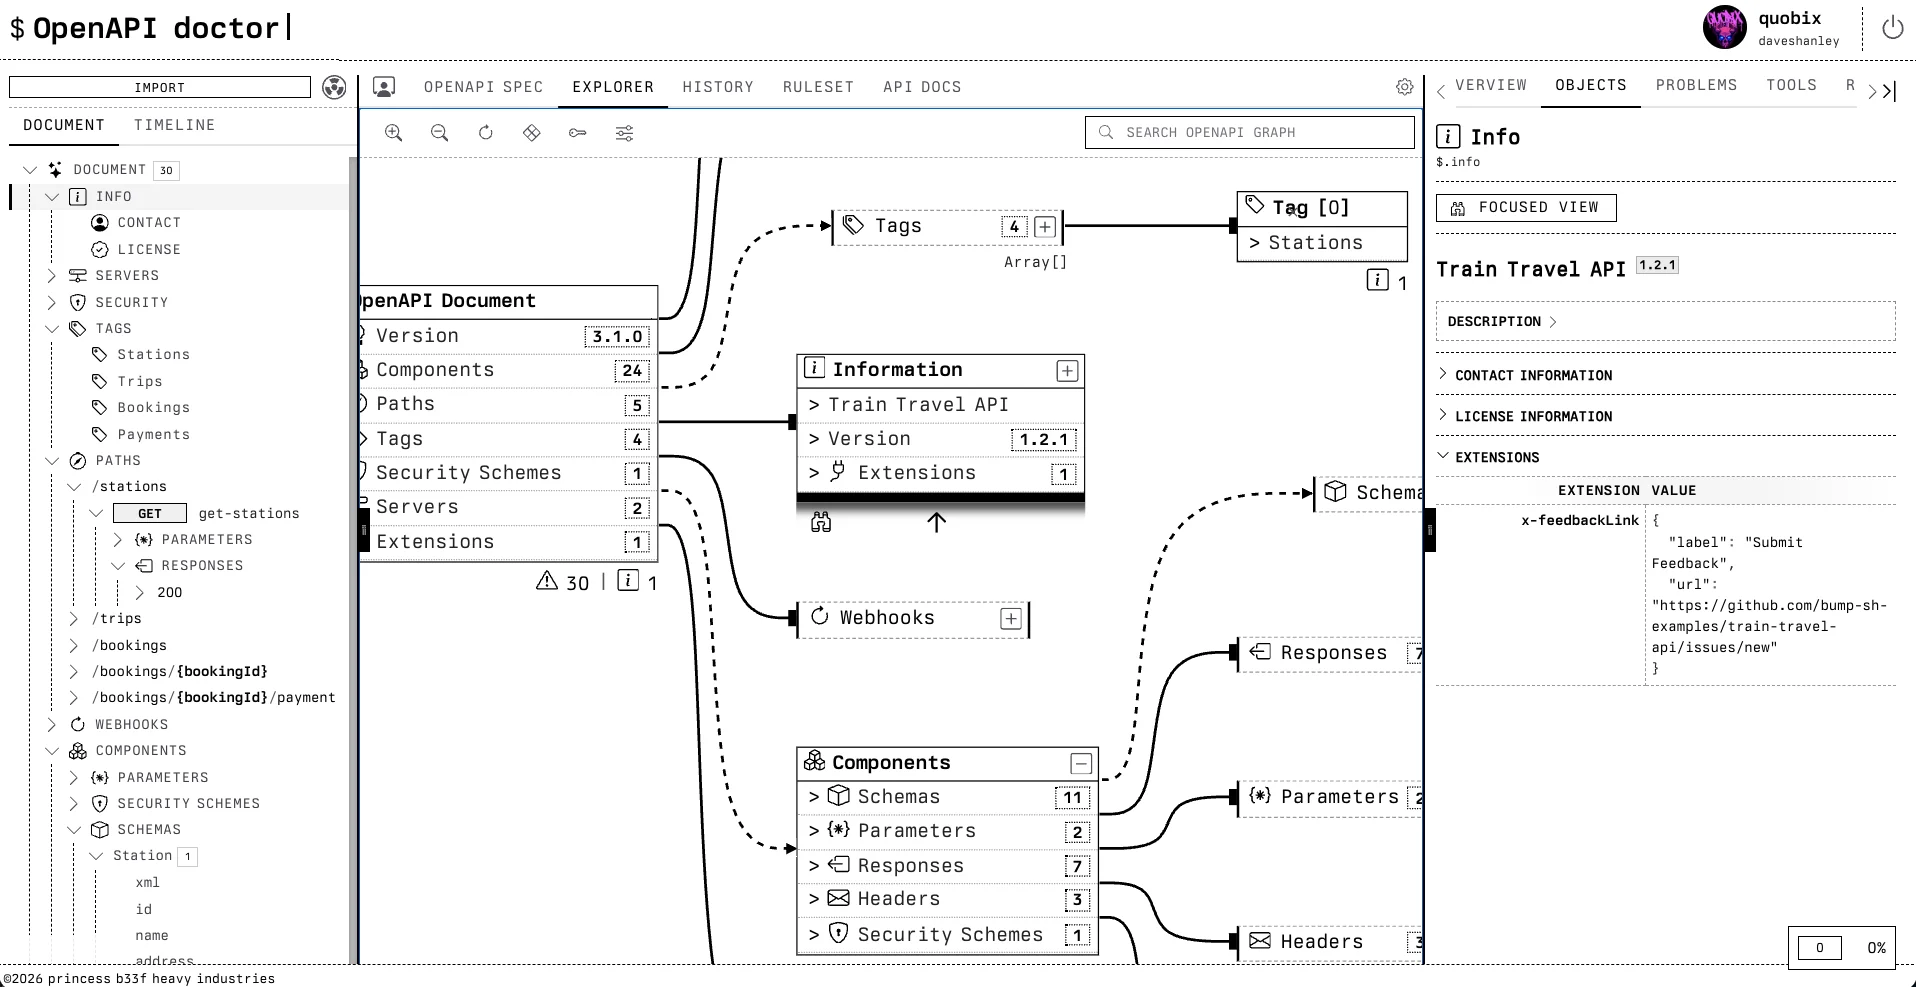This screenshot has width=1916, height=987.
Task: Switch to the Ruleset tab
Action: (818, 87)
